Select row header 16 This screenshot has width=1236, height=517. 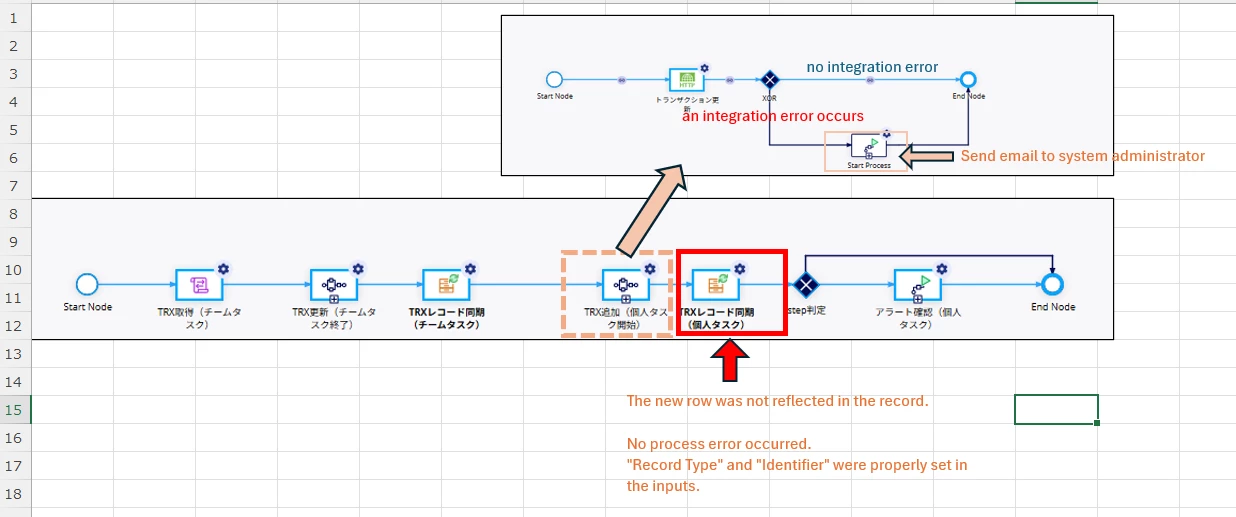pyautogui.click(x=14, y=438)
